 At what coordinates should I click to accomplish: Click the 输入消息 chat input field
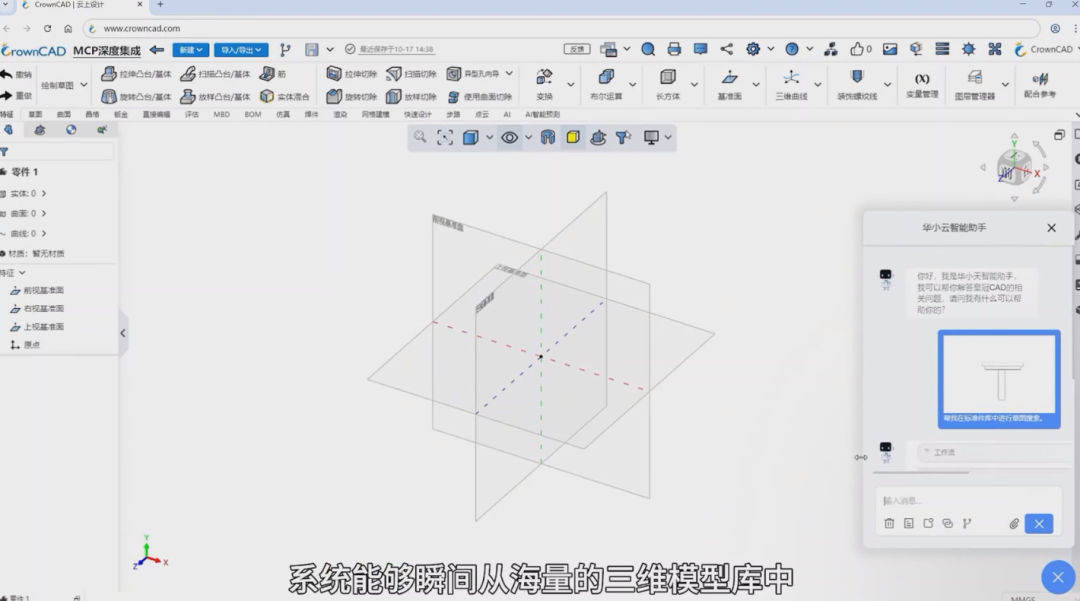click(968, 500)
